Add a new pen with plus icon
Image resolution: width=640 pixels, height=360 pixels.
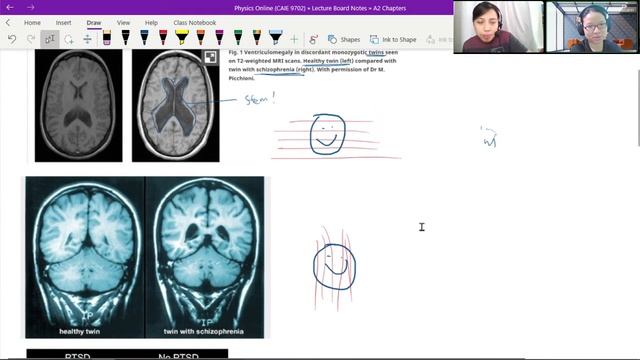click(294, 39)
